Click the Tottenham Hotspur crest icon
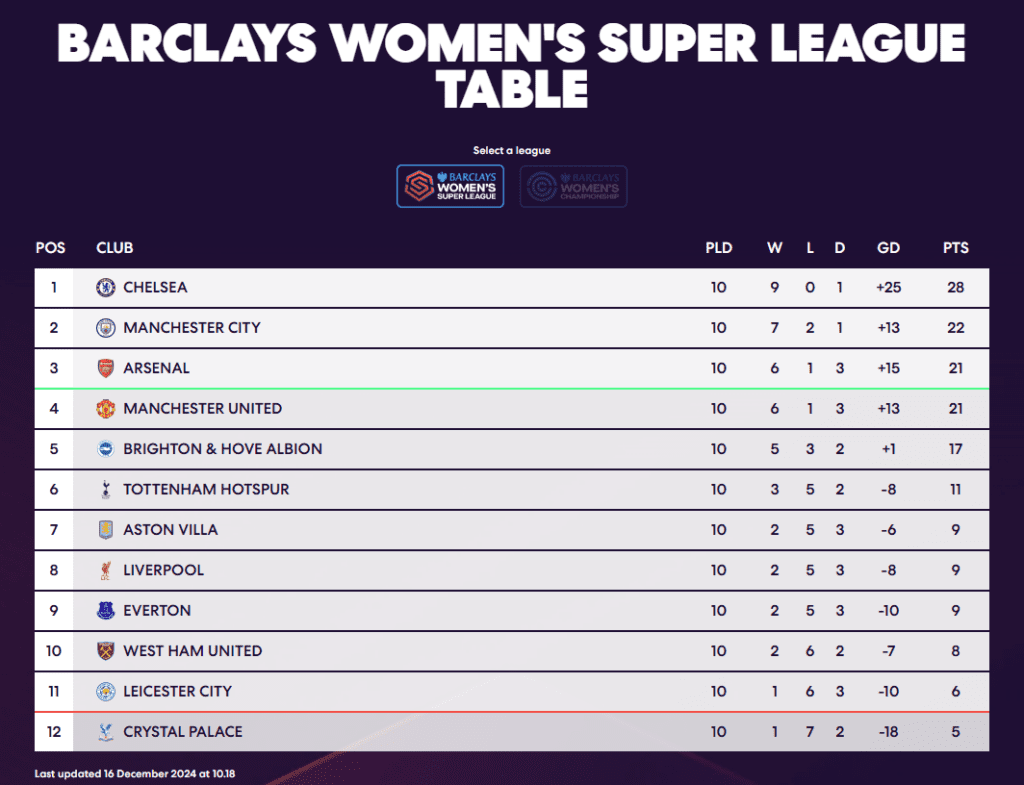Image resolution: width=1024 pixels, height=785 pixels. pyautogui.click(x=105, y=490)
